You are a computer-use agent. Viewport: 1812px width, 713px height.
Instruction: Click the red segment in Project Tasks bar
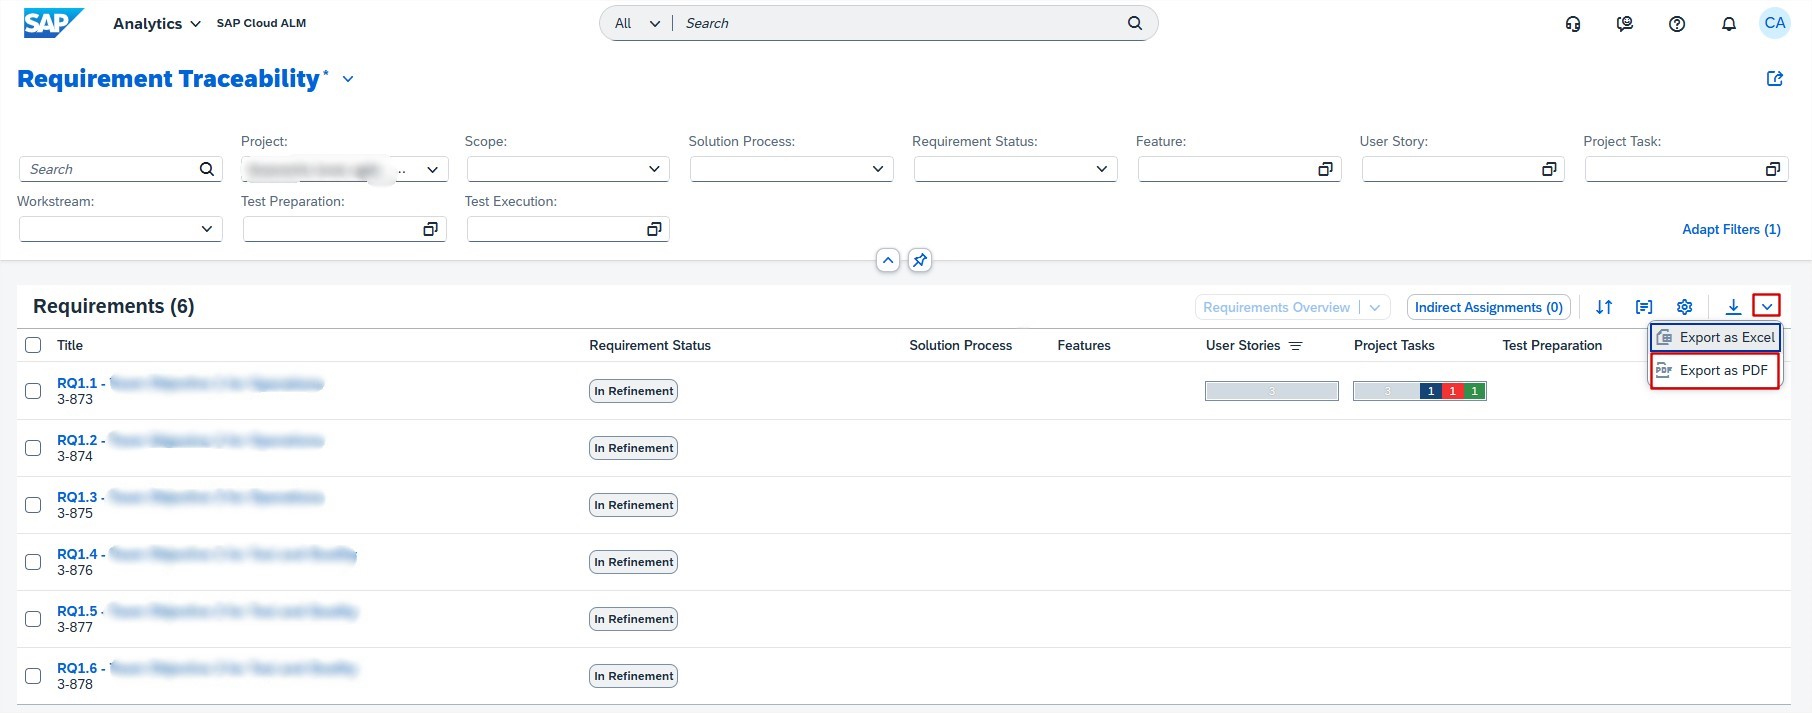(x=1452, y=391)
